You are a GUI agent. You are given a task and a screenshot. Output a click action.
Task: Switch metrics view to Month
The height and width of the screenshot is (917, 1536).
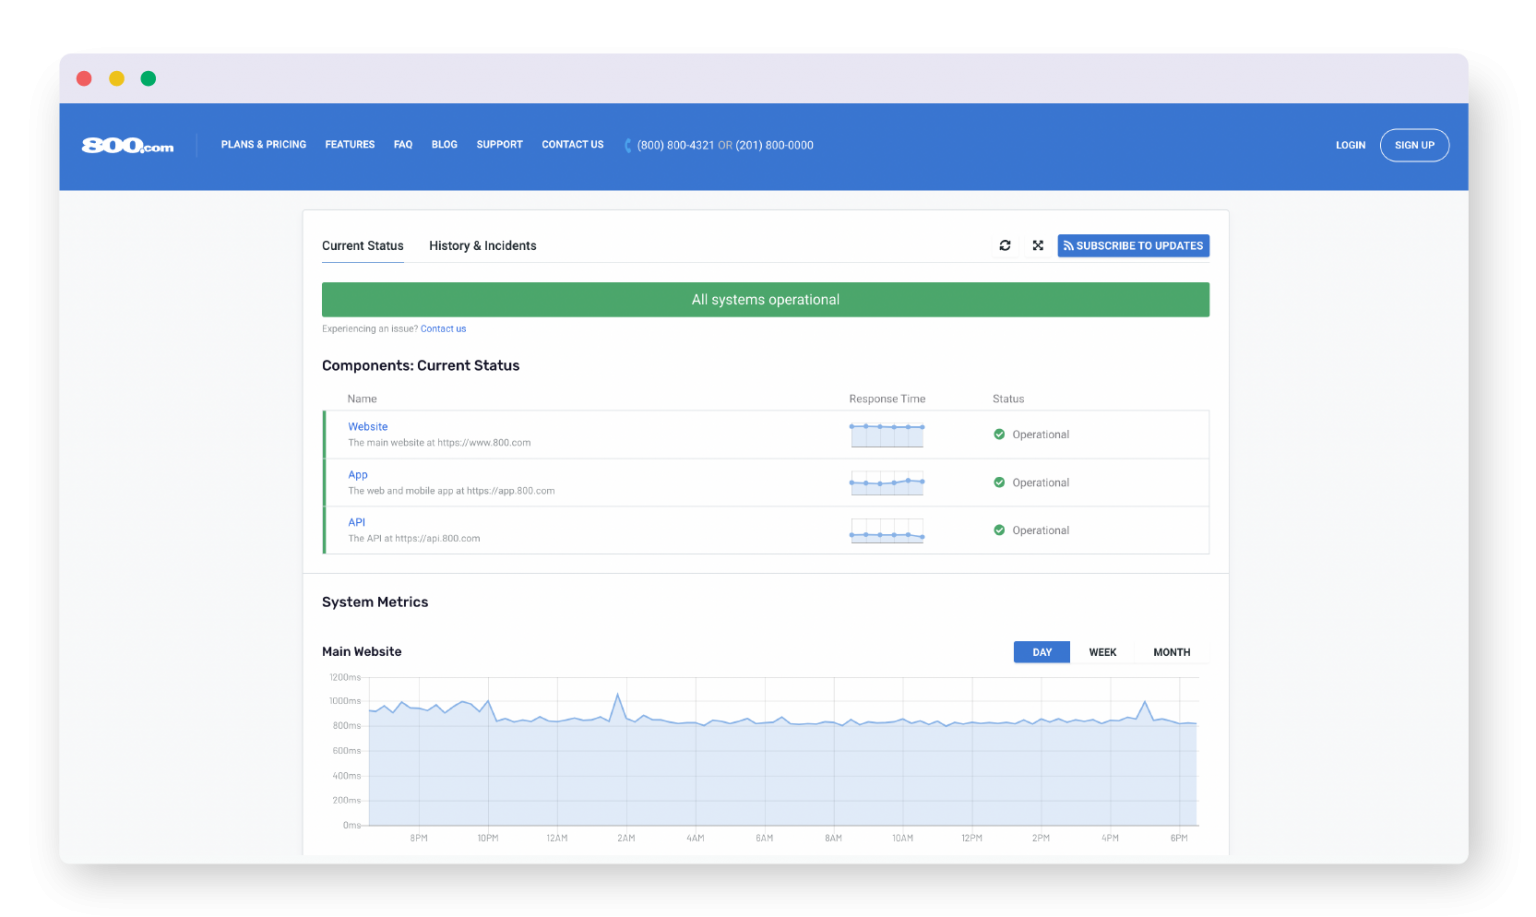[x=1171, y=653]
